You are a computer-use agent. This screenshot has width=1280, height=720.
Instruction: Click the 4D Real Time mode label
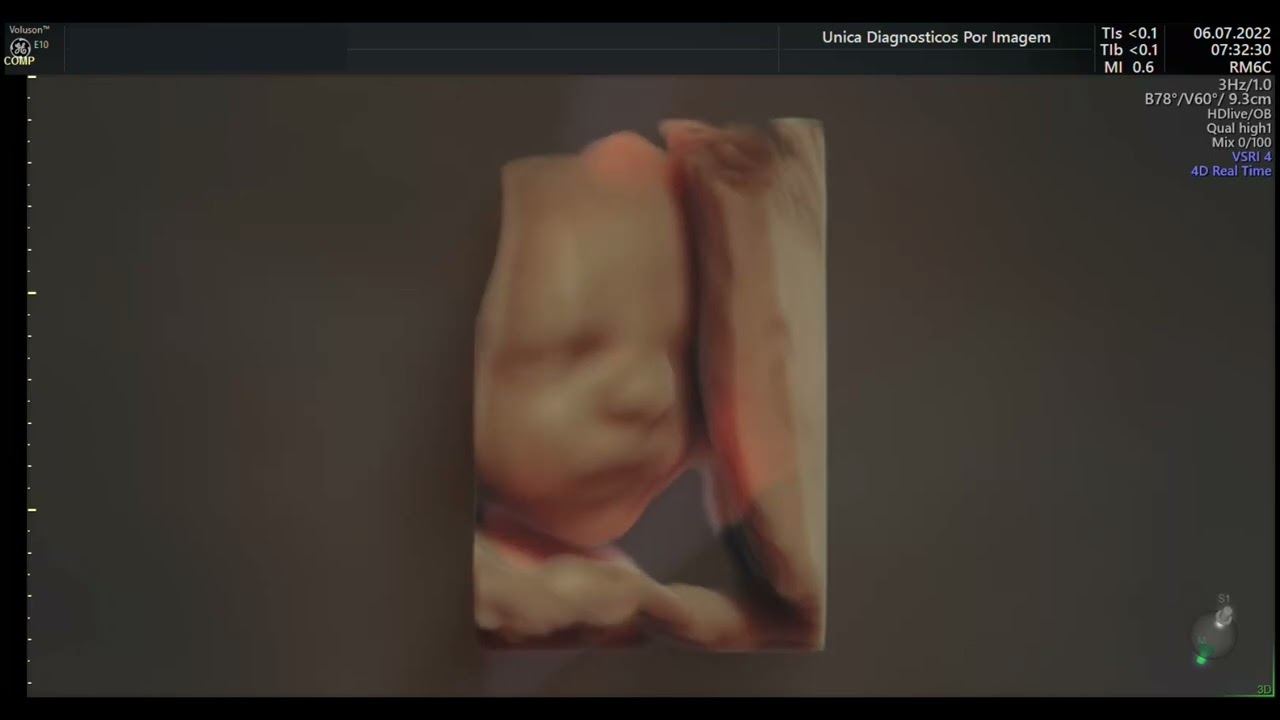coord(1231,171)
